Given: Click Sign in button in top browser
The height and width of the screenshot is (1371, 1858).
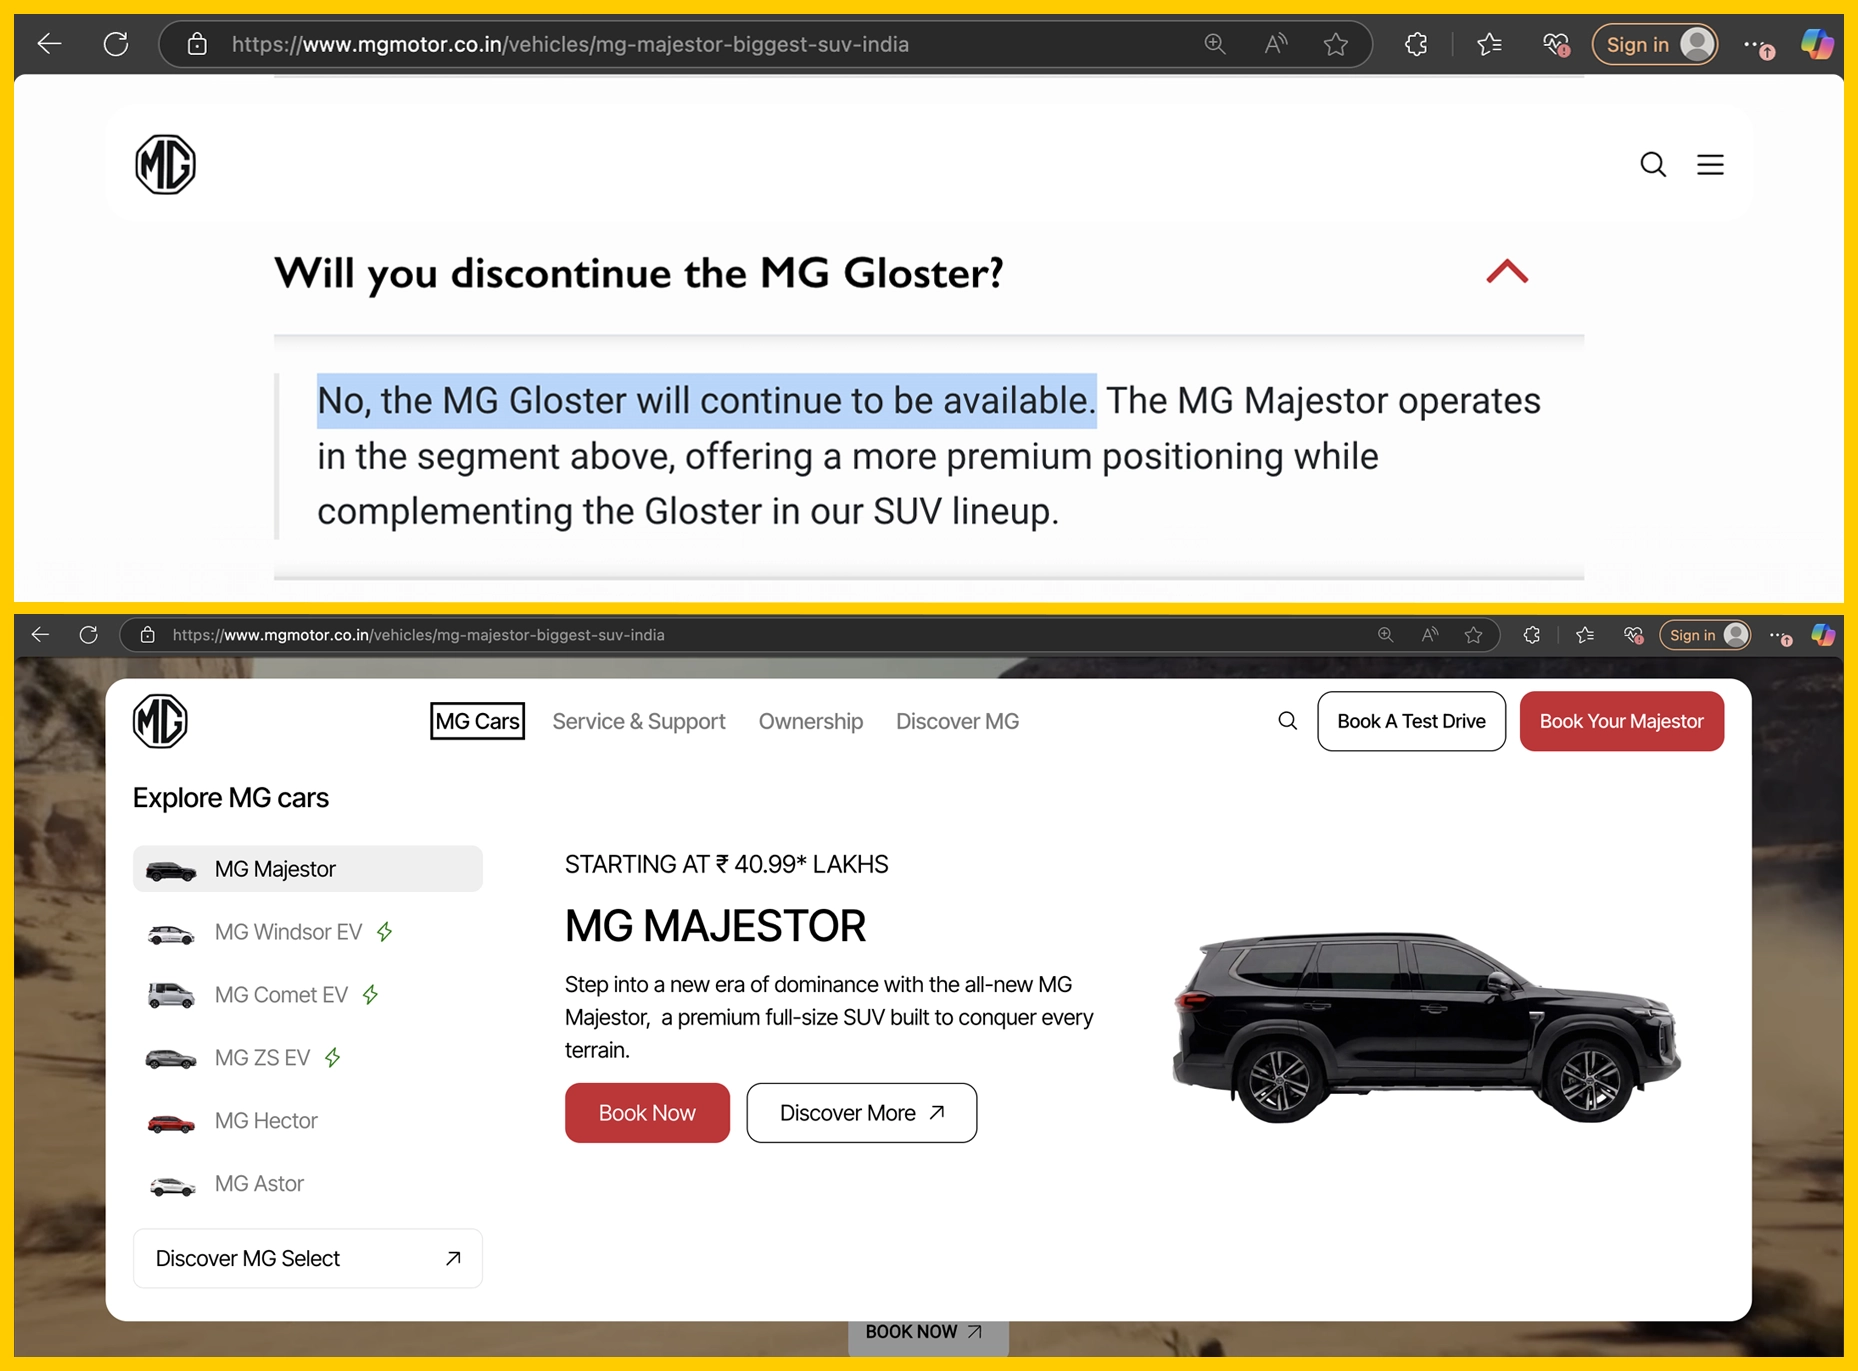Looking at the screenshot, I should (x=1655, y=44).
